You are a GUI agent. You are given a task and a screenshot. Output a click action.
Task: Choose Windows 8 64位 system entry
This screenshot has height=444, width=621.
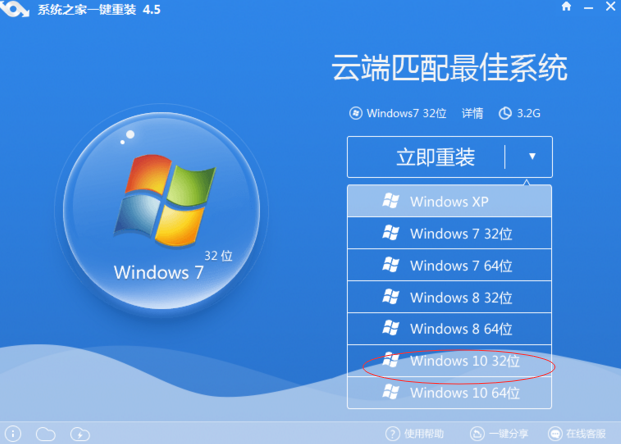[x=449, y=329]
